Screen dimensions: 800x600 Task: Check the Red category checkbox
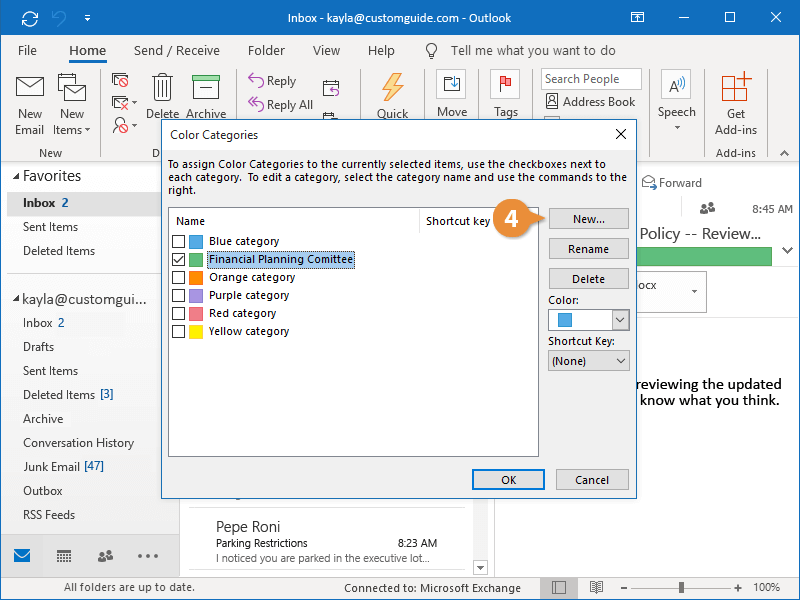tap(179, 313)
